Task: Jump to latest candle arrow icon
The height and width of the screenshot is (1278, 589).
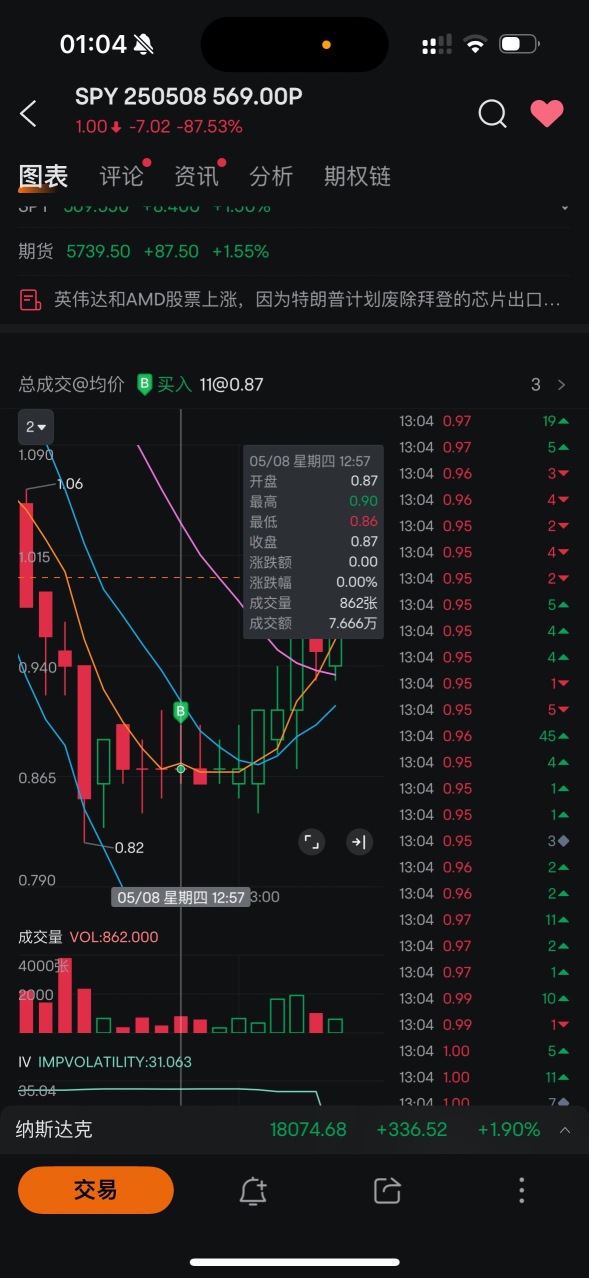Action: click(359, 842)
